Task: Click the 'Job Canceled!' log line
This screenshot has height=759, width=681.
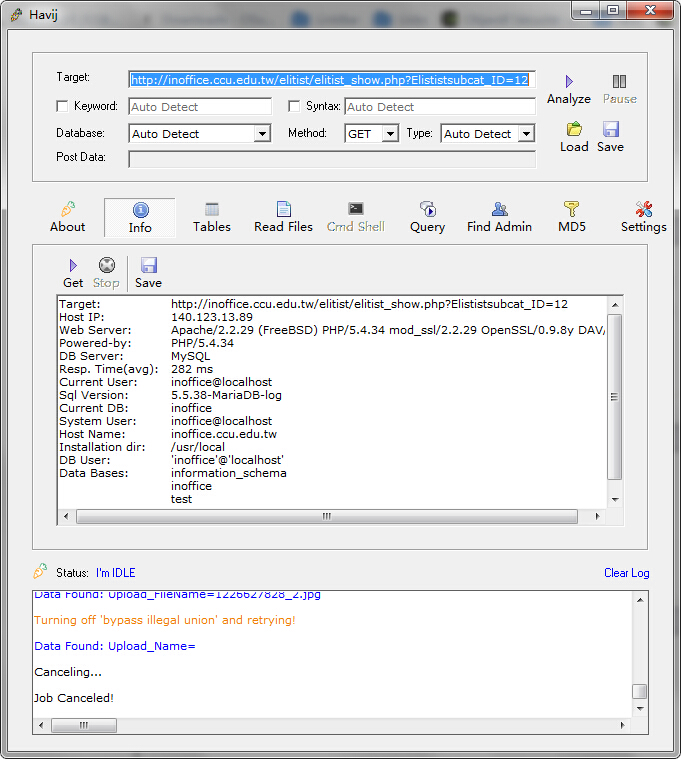Action: pos(74,698)
